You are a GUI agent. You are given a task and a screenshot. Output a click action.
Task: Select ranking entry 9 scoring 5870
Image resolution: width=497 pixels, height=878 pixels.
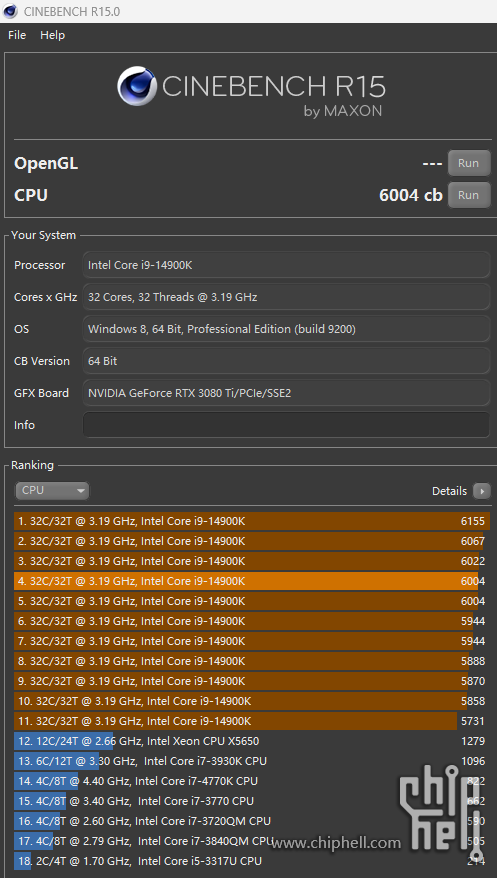(252, 681)
